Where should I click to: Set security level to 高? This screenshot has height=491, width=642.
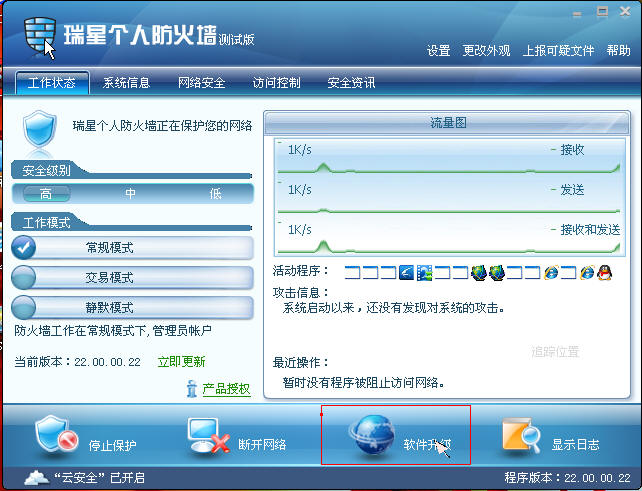coord(46,193)
